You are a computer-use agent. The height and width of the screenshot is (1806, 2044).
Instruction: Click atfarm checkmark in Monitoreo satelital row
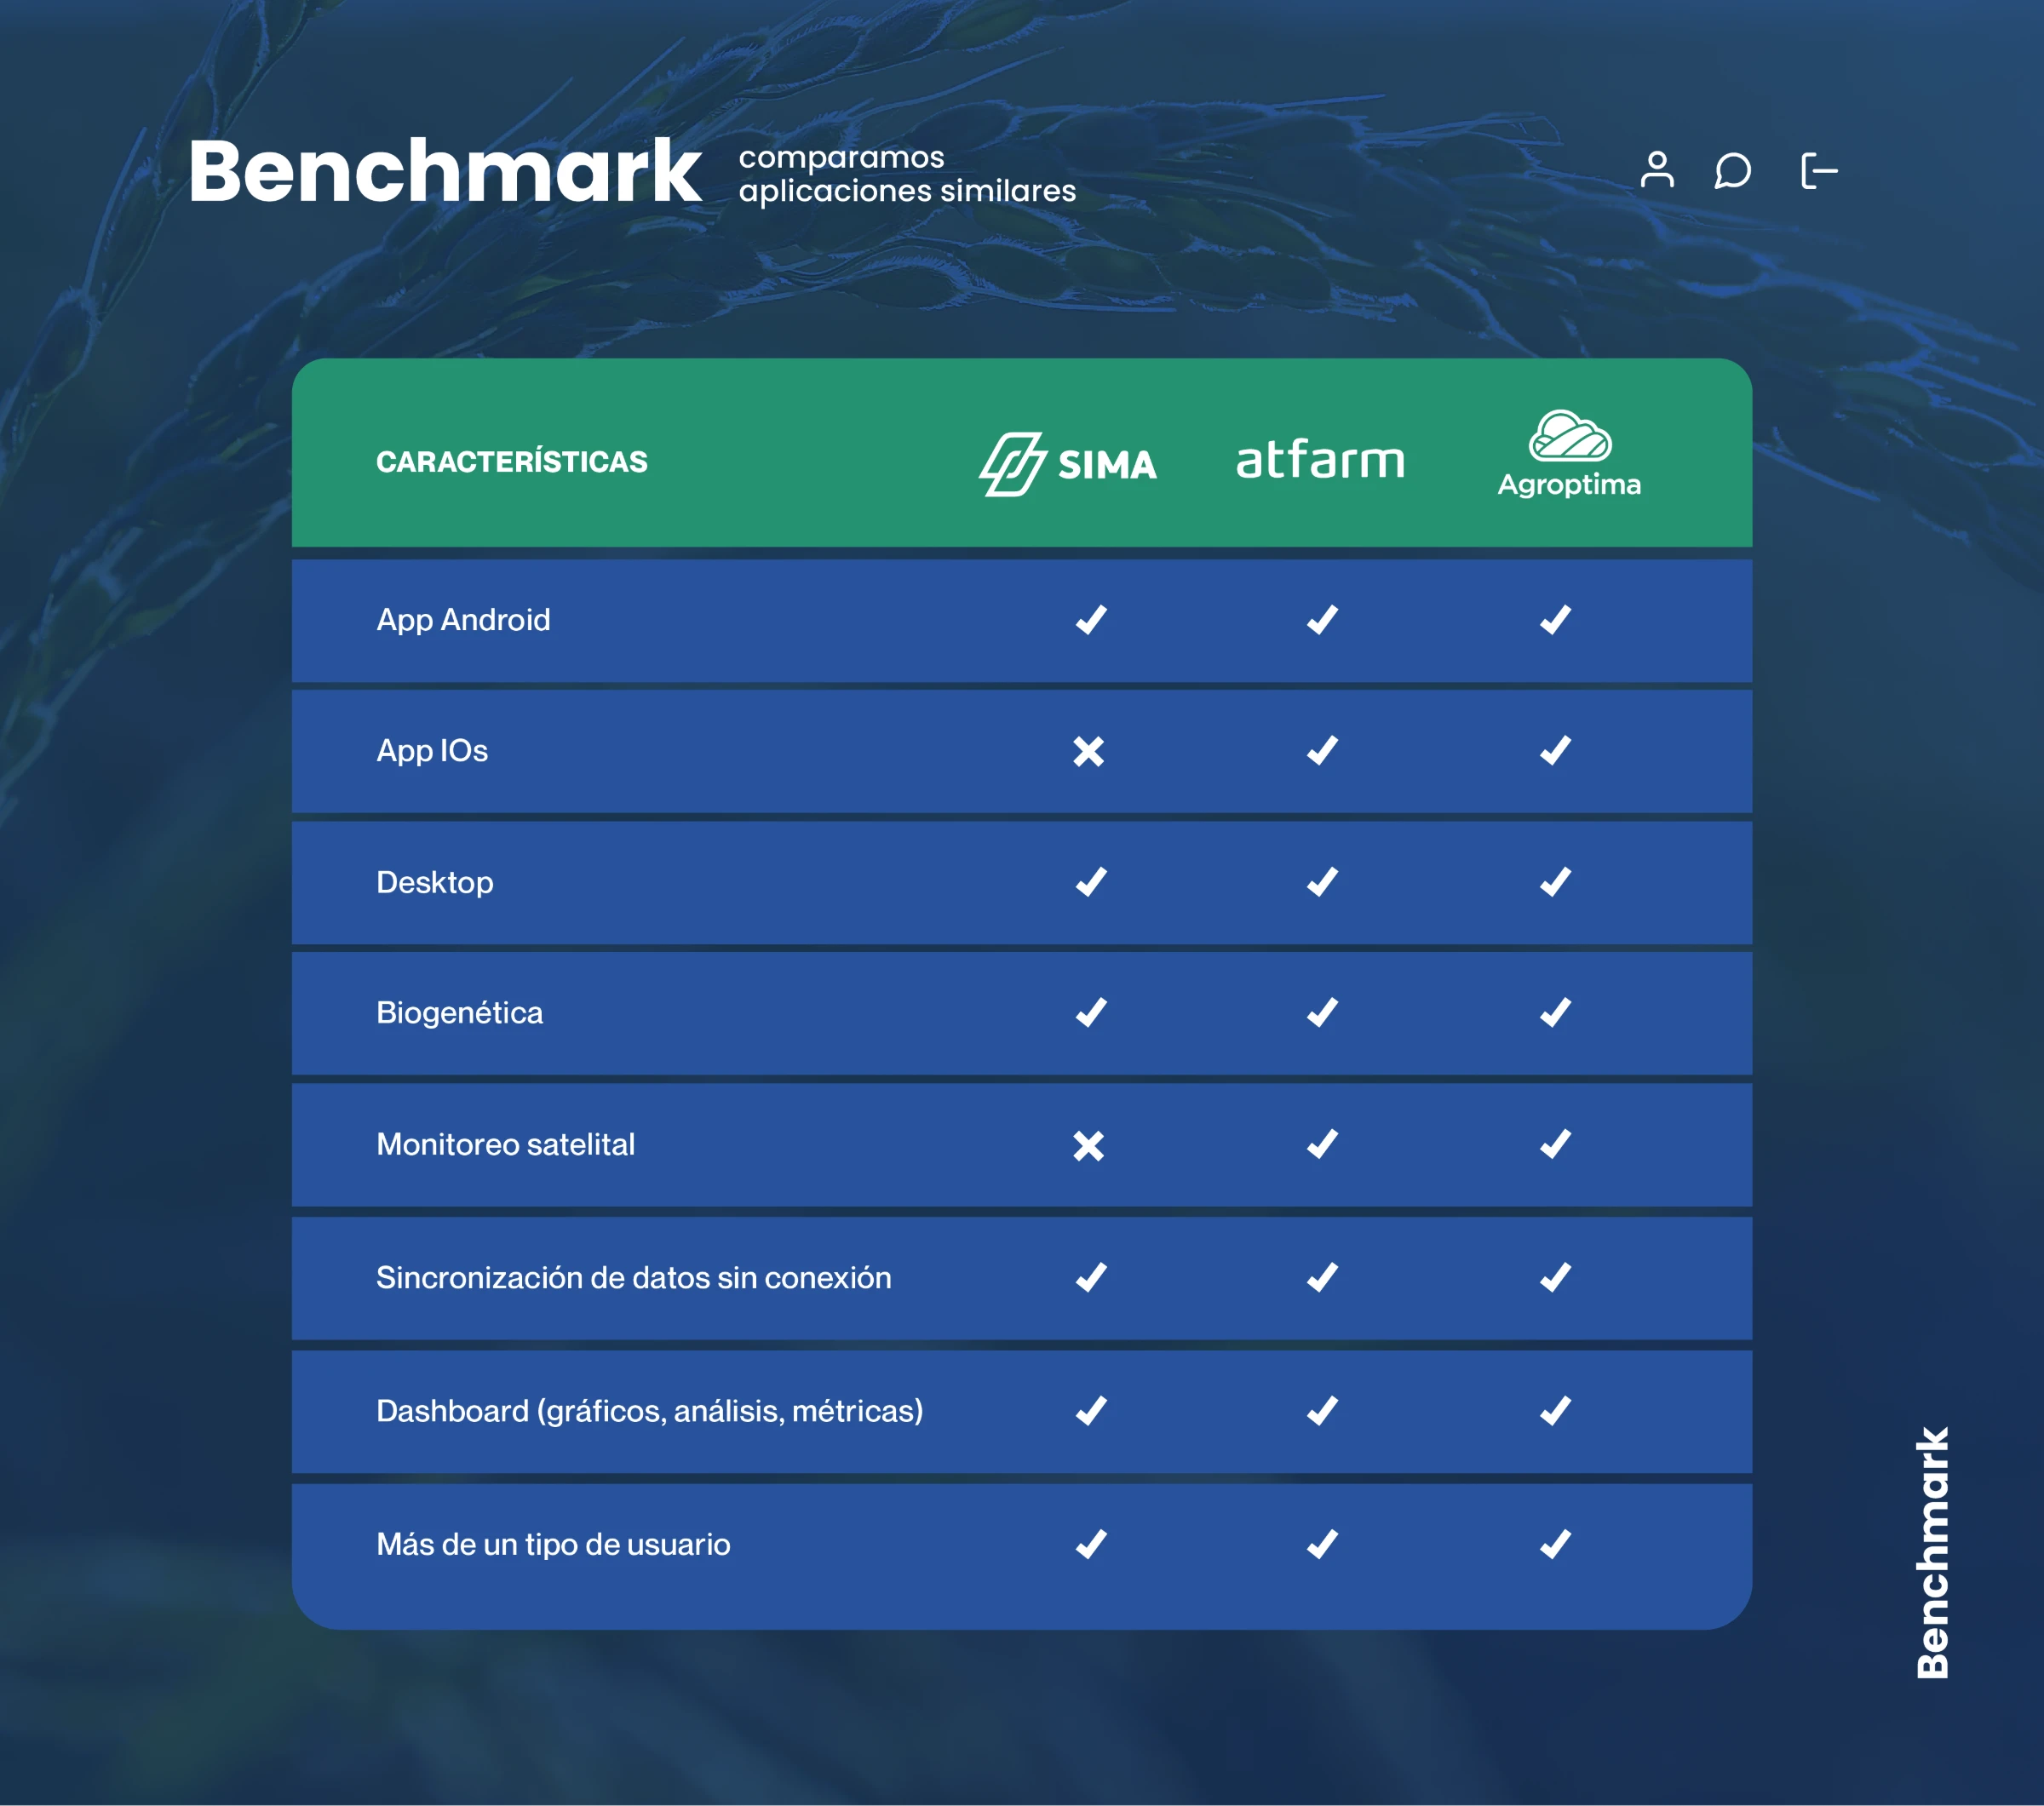point(1322,1144)
